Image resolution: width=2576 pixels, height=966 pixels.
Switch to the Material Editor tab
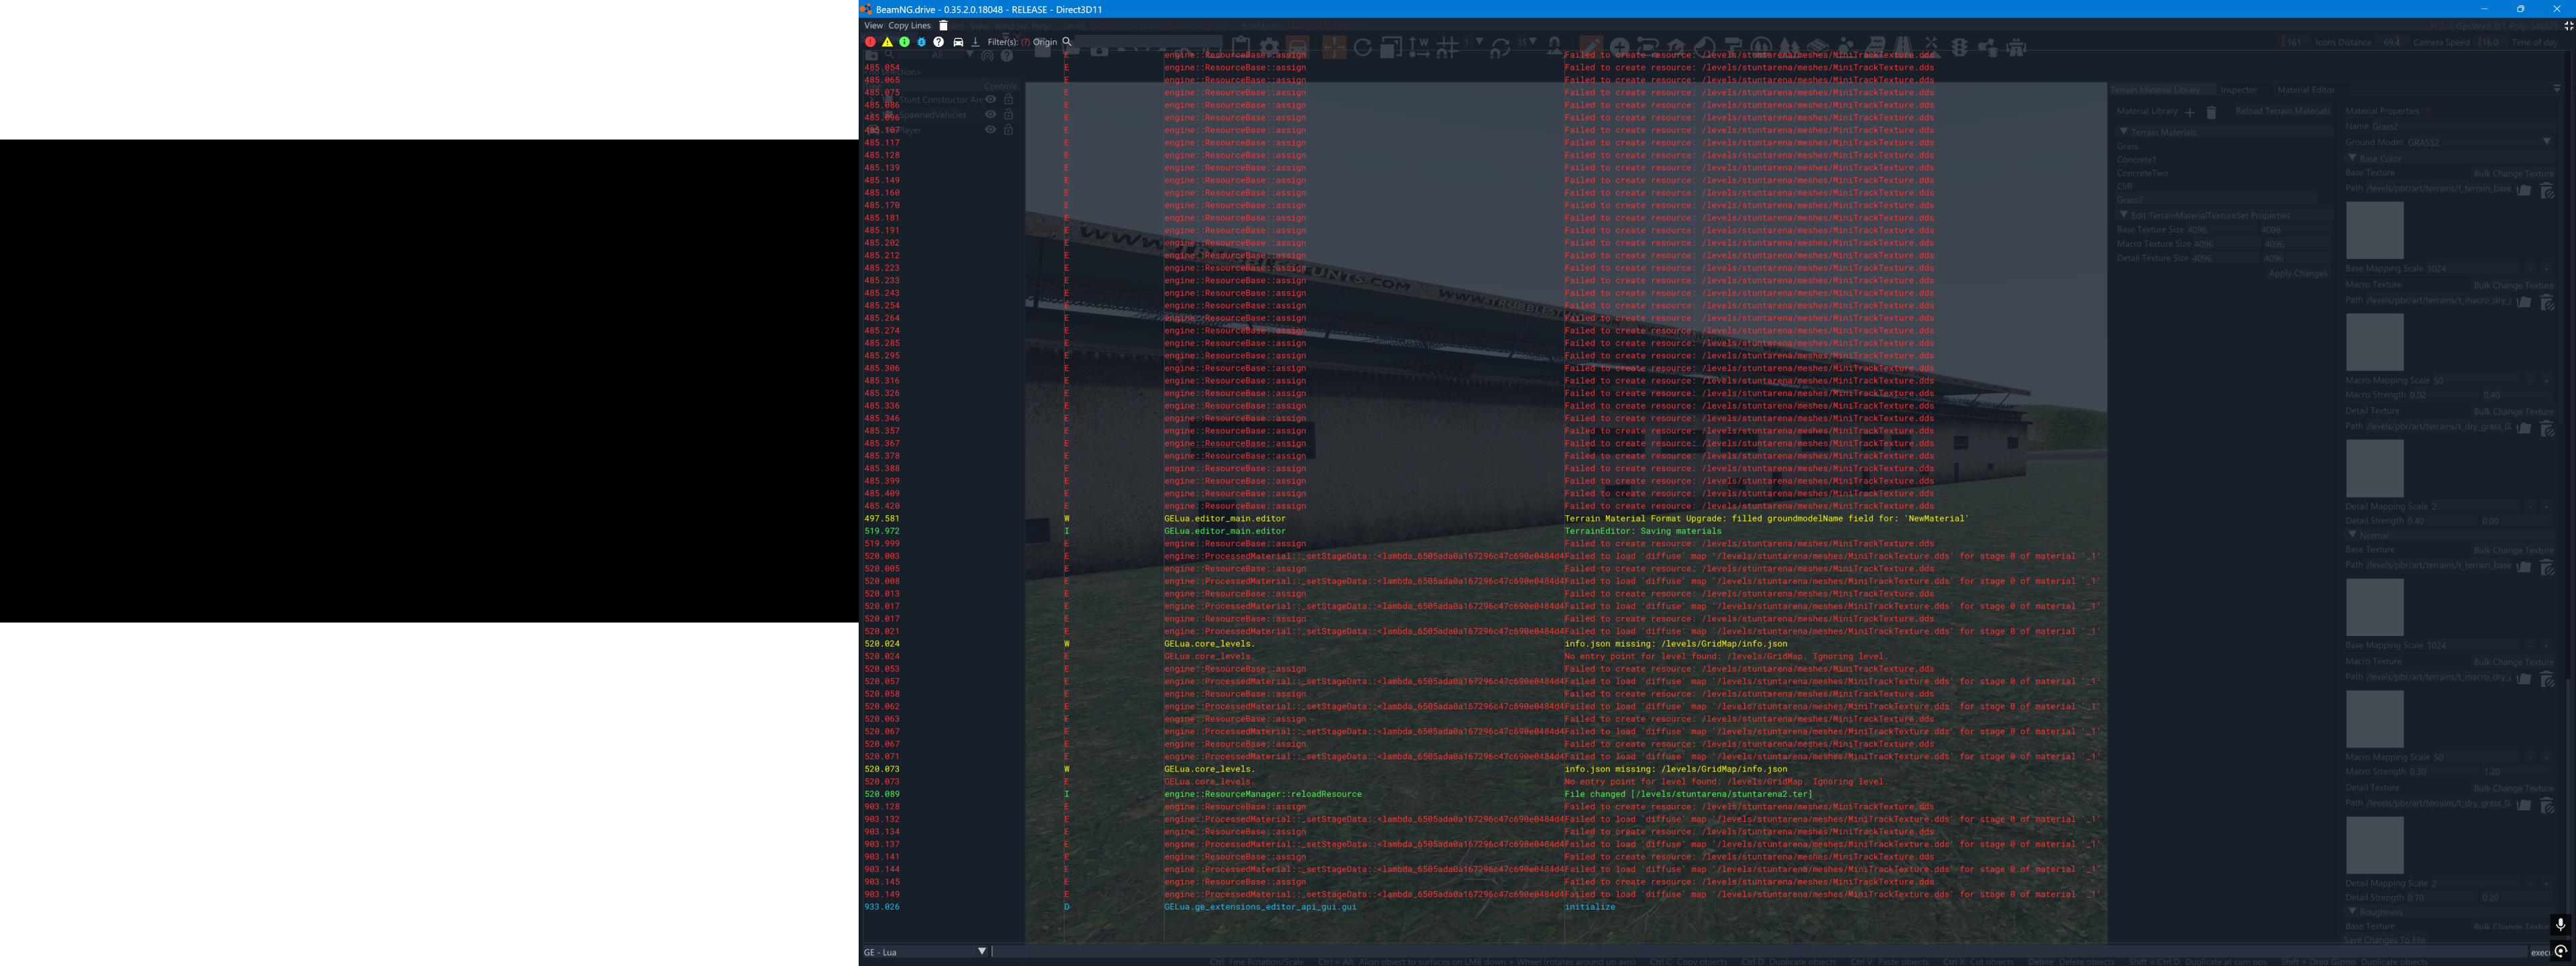pyautogui.click(x=2305, y=90)
